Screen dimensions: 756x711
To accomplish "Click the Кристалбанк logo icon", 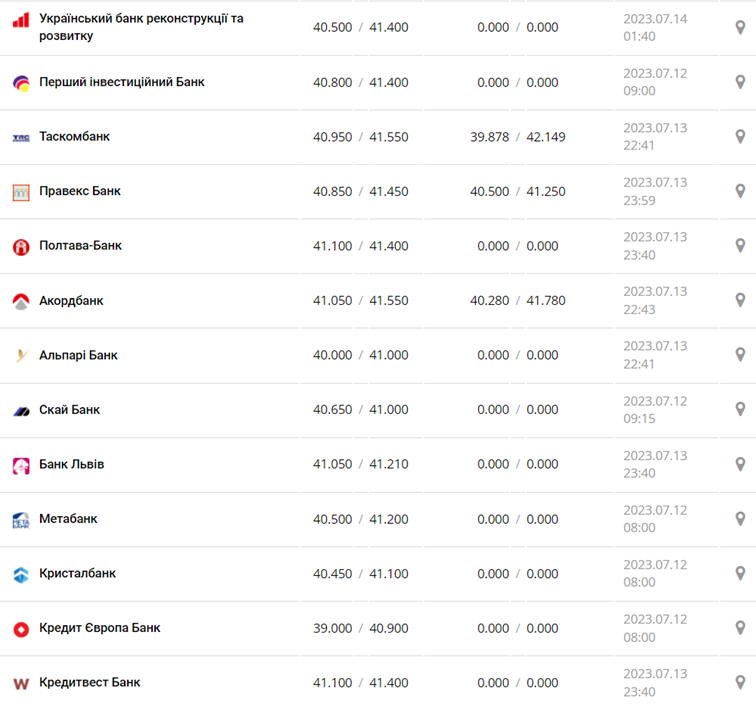I will (21, 574).
